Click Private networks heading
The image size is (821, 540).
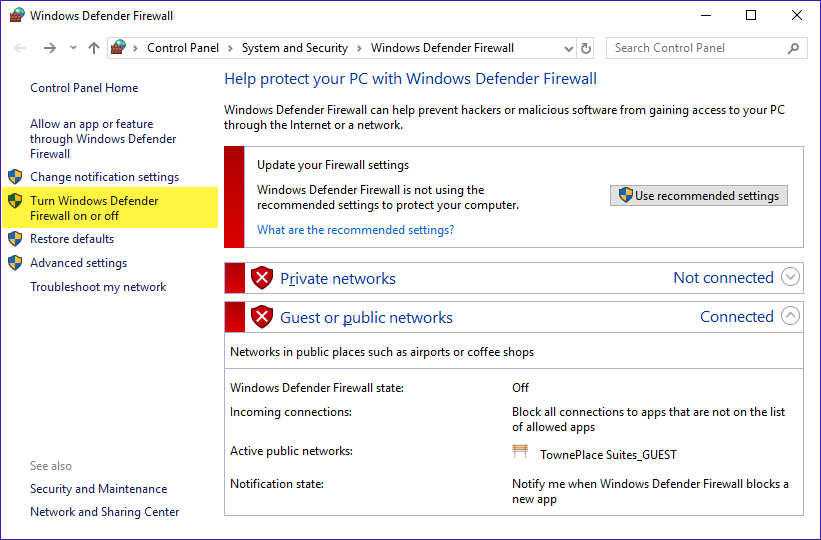(338, 279)
